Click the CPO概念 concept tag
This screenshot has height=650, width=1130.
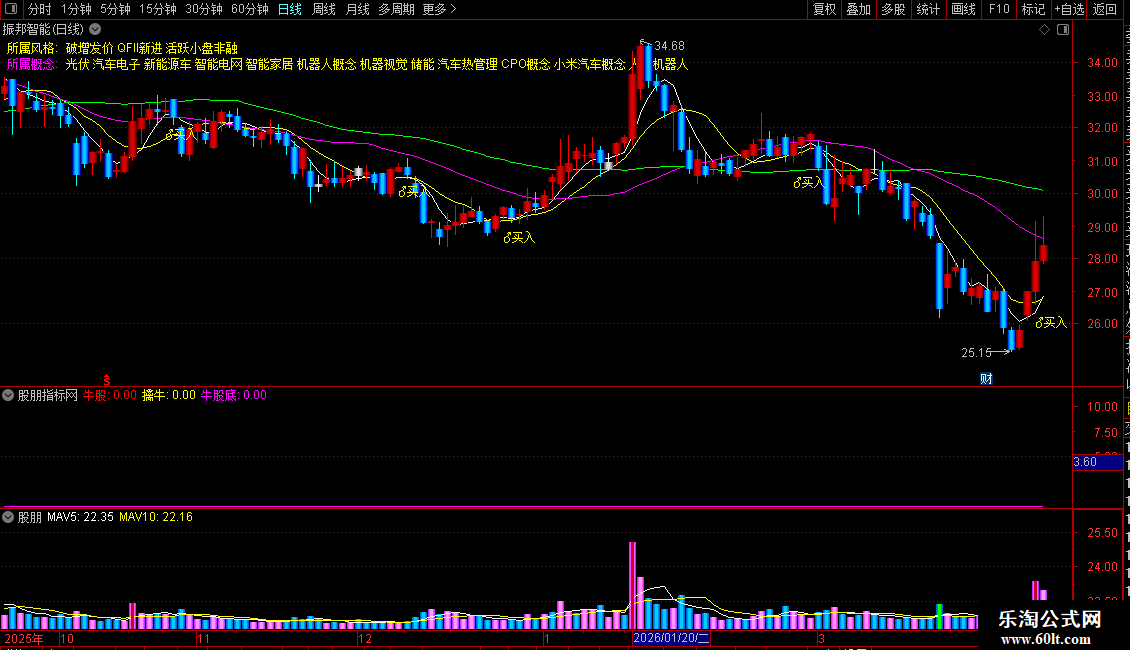point(525,64)
